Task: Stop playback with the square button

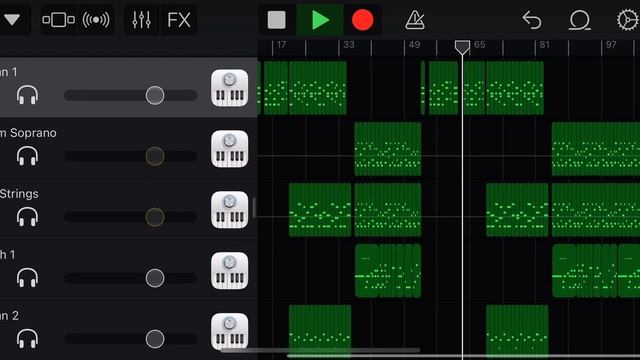Action: (276, 20)
